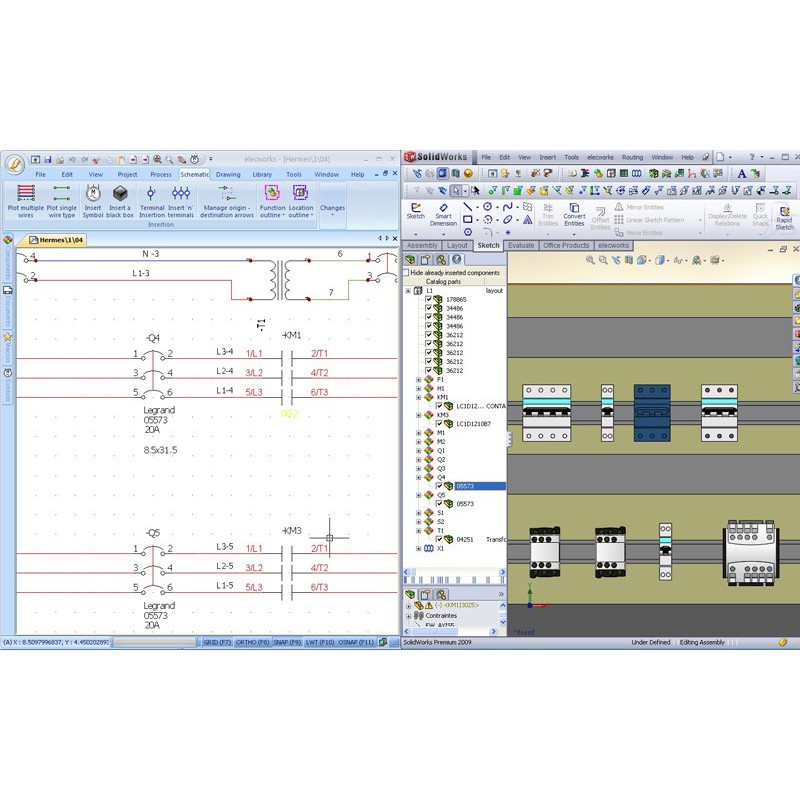The image size is (800, 800).
Task: Expand the S1 node in catalog tree
Action: [418, 513]
